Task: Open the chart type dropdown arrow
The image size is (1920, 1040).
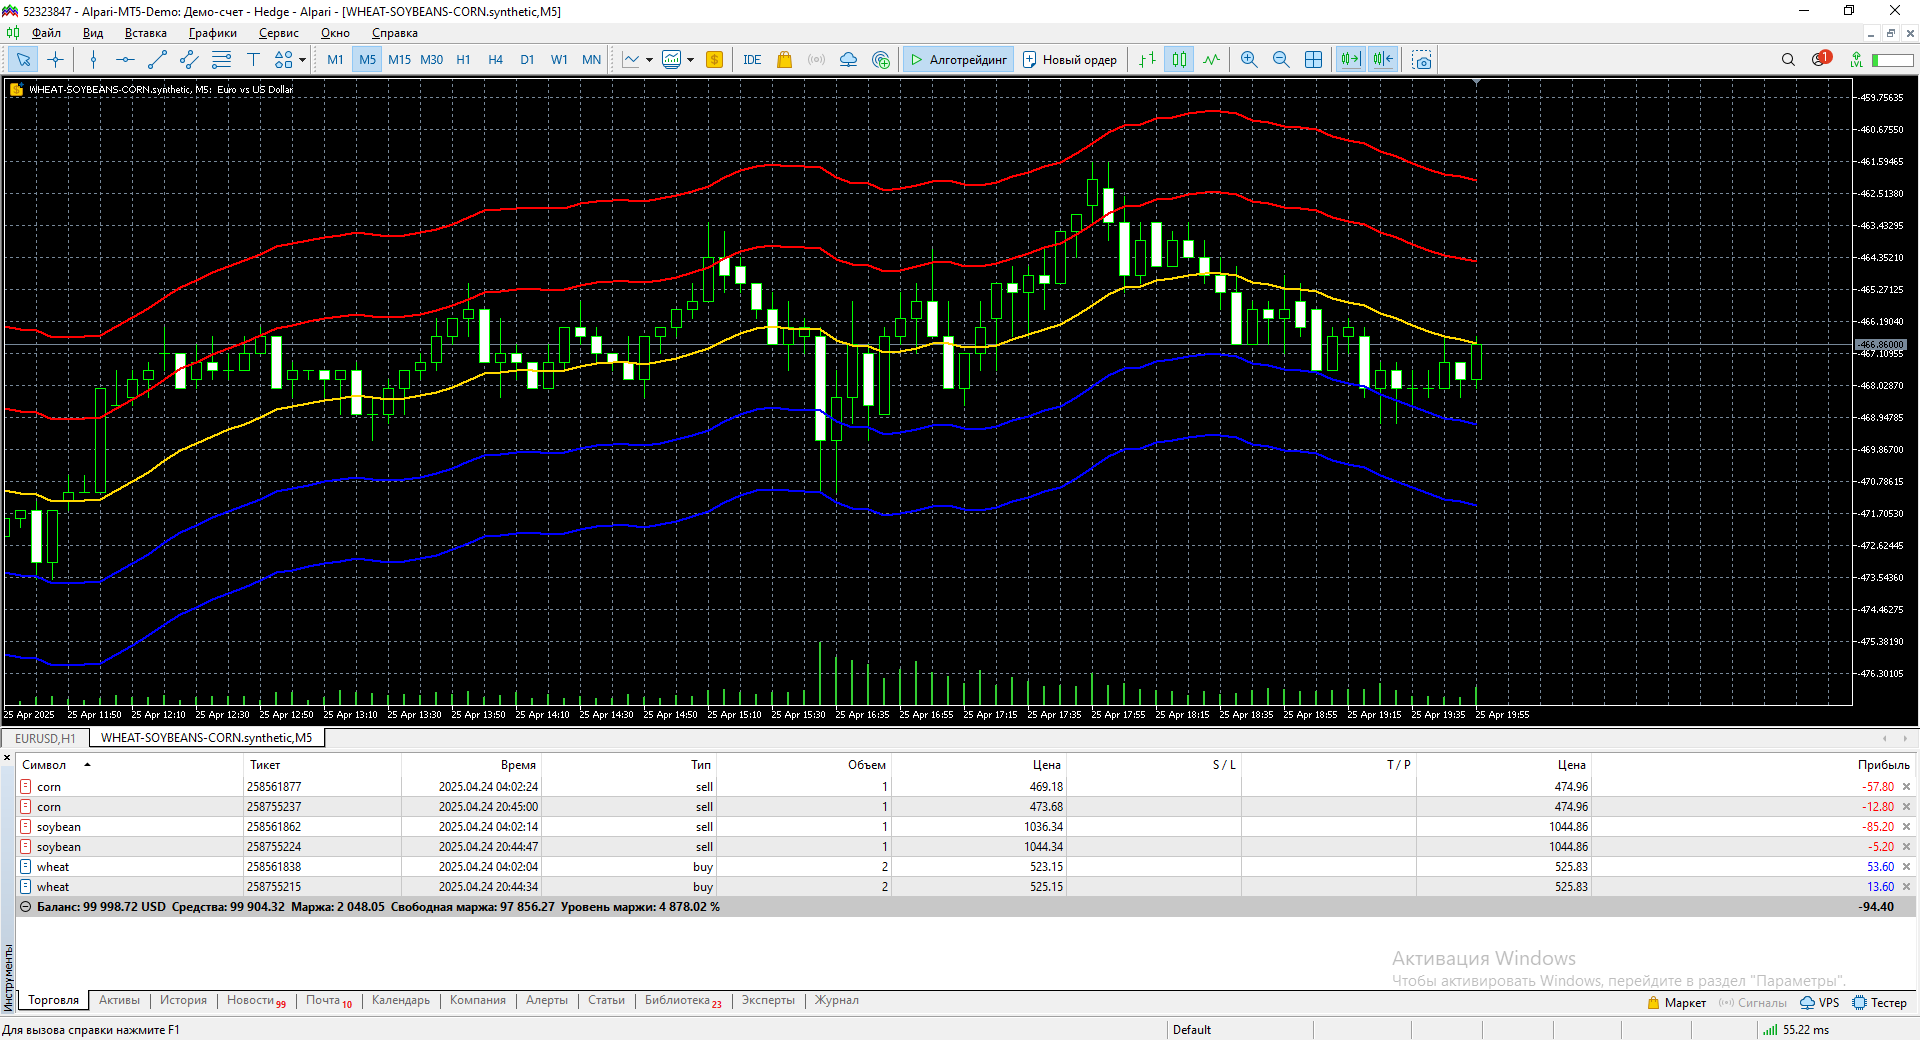Action: (x=649, y=60)
